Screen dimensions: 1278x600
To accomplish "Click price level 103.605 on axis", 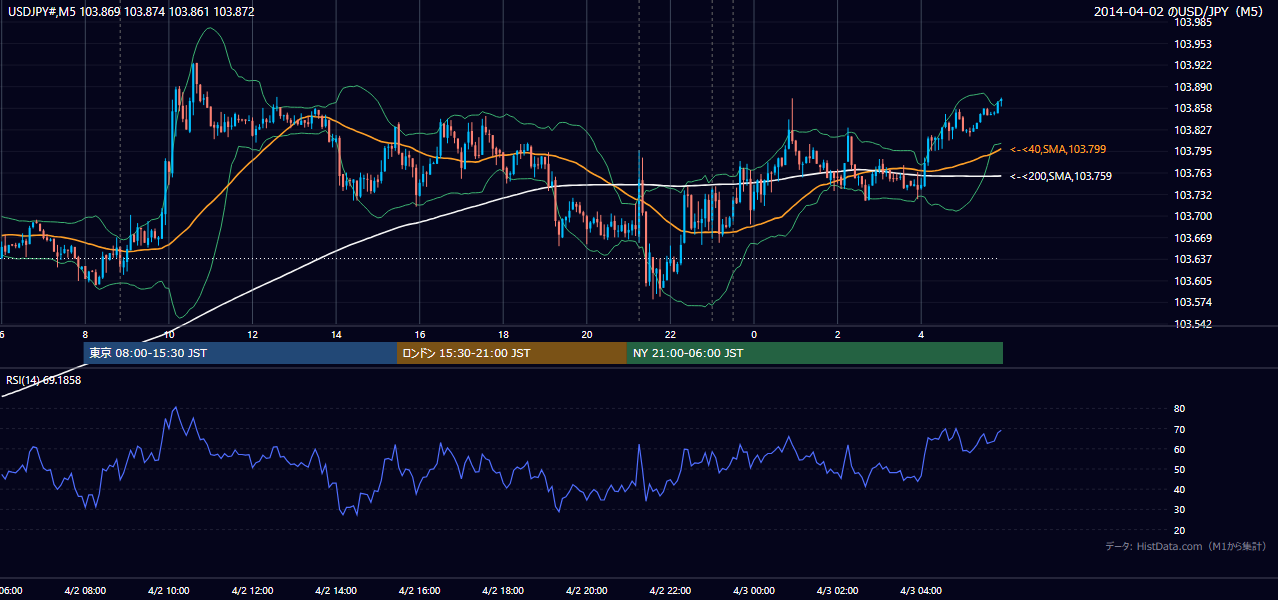I will pos(1194,281).
